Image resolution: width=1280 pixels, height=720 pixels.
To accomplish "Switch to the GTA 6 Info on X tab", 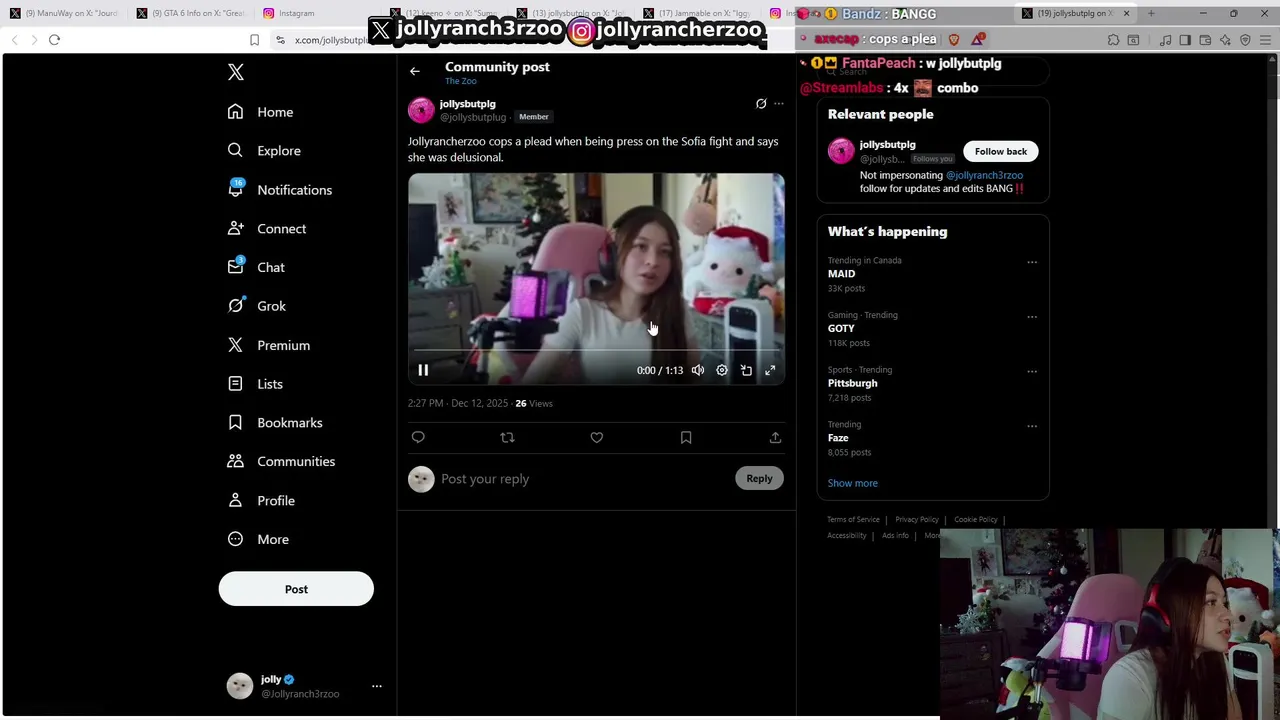I will 193,13.
